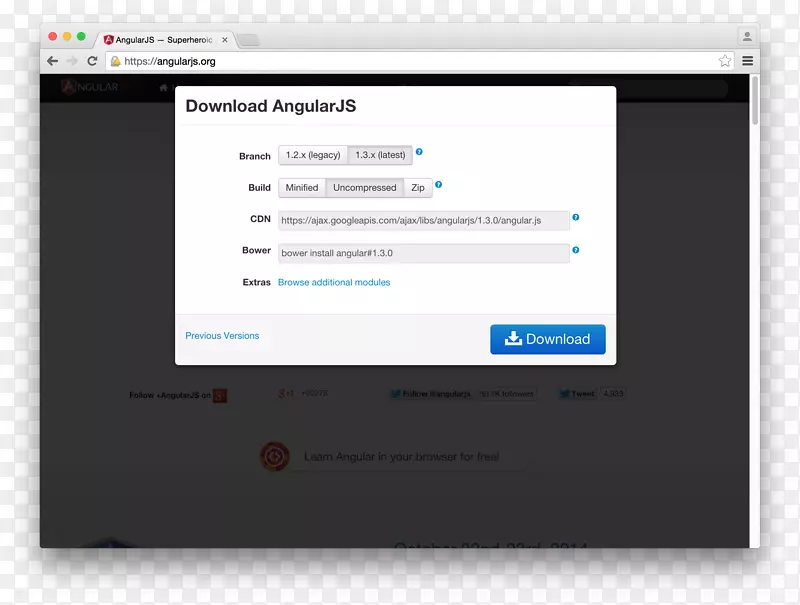Click the help icon beside the CDN field
This screenshot has width=800, height=605.
point(577,218)
